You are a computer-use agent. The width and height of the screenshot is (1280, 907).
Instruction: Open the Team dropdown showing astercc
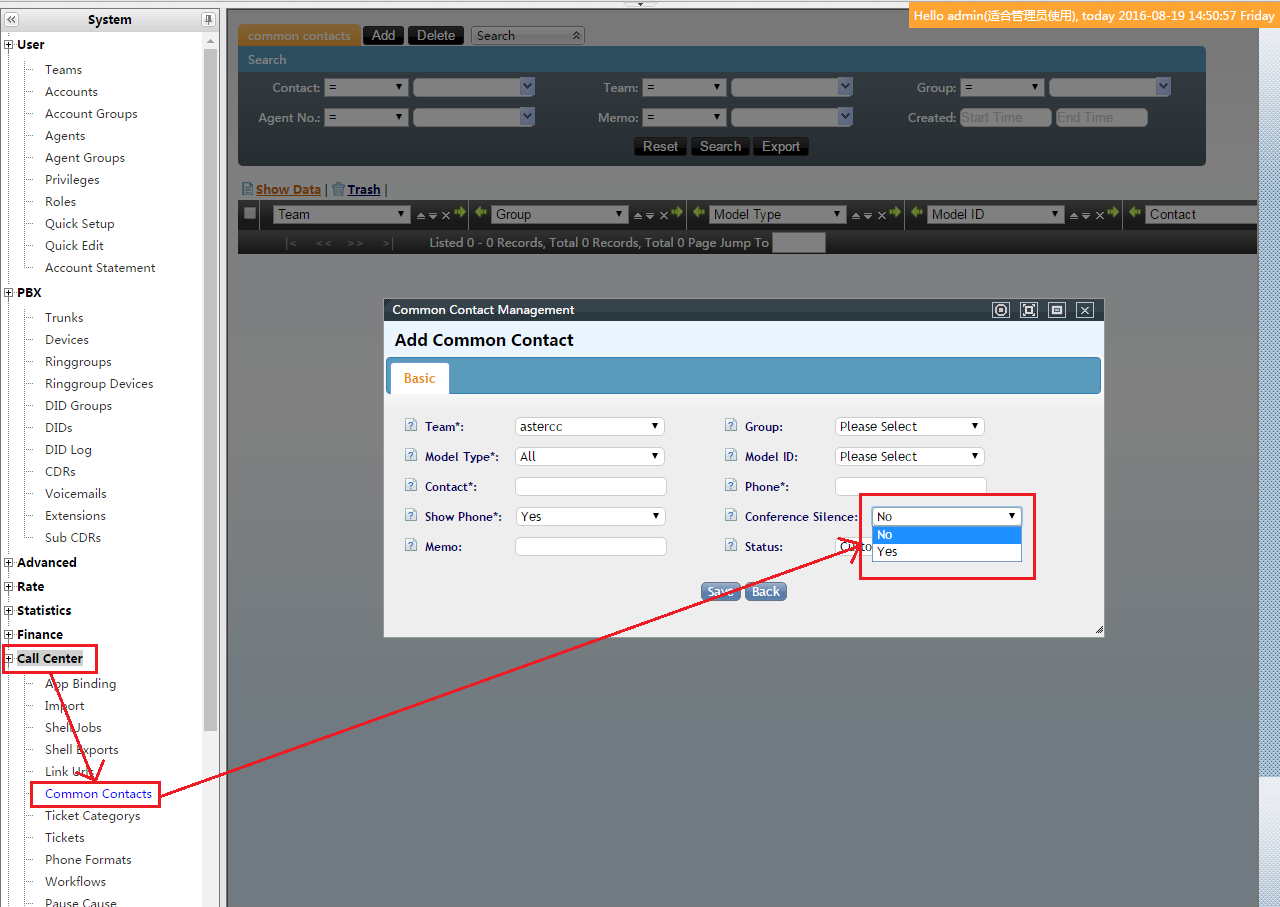pyautogui.click(x=589, y=427)
